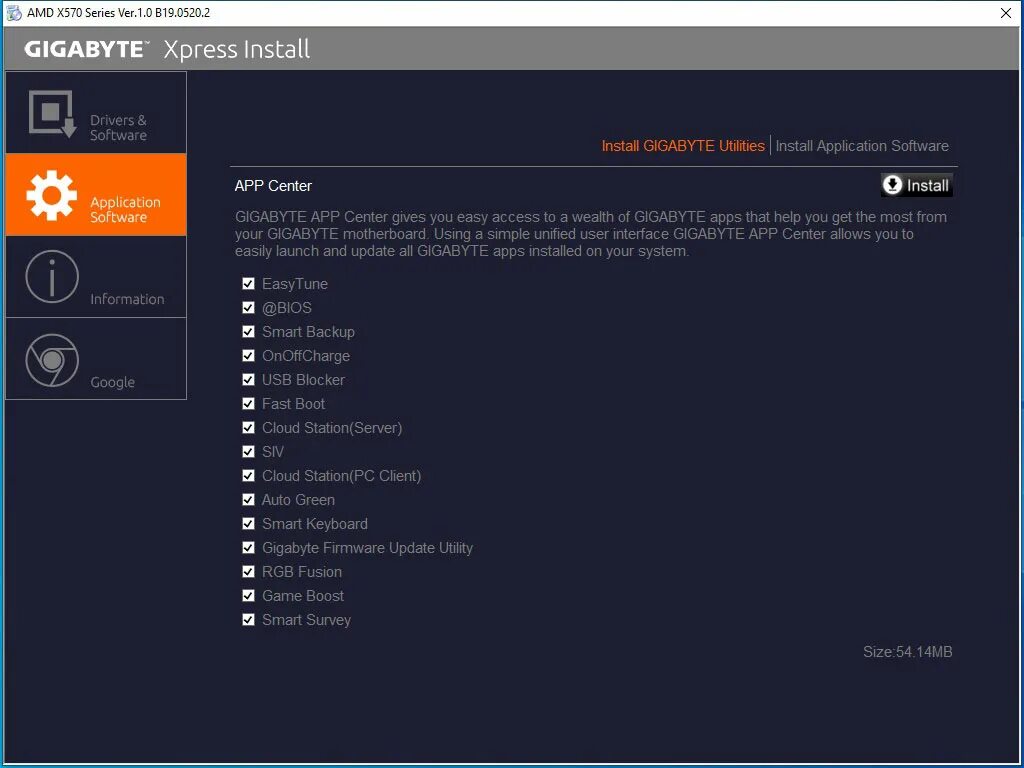Click the Fast Boot label text
Viewport: 1024px width, 768px height.
click(293, 404)
